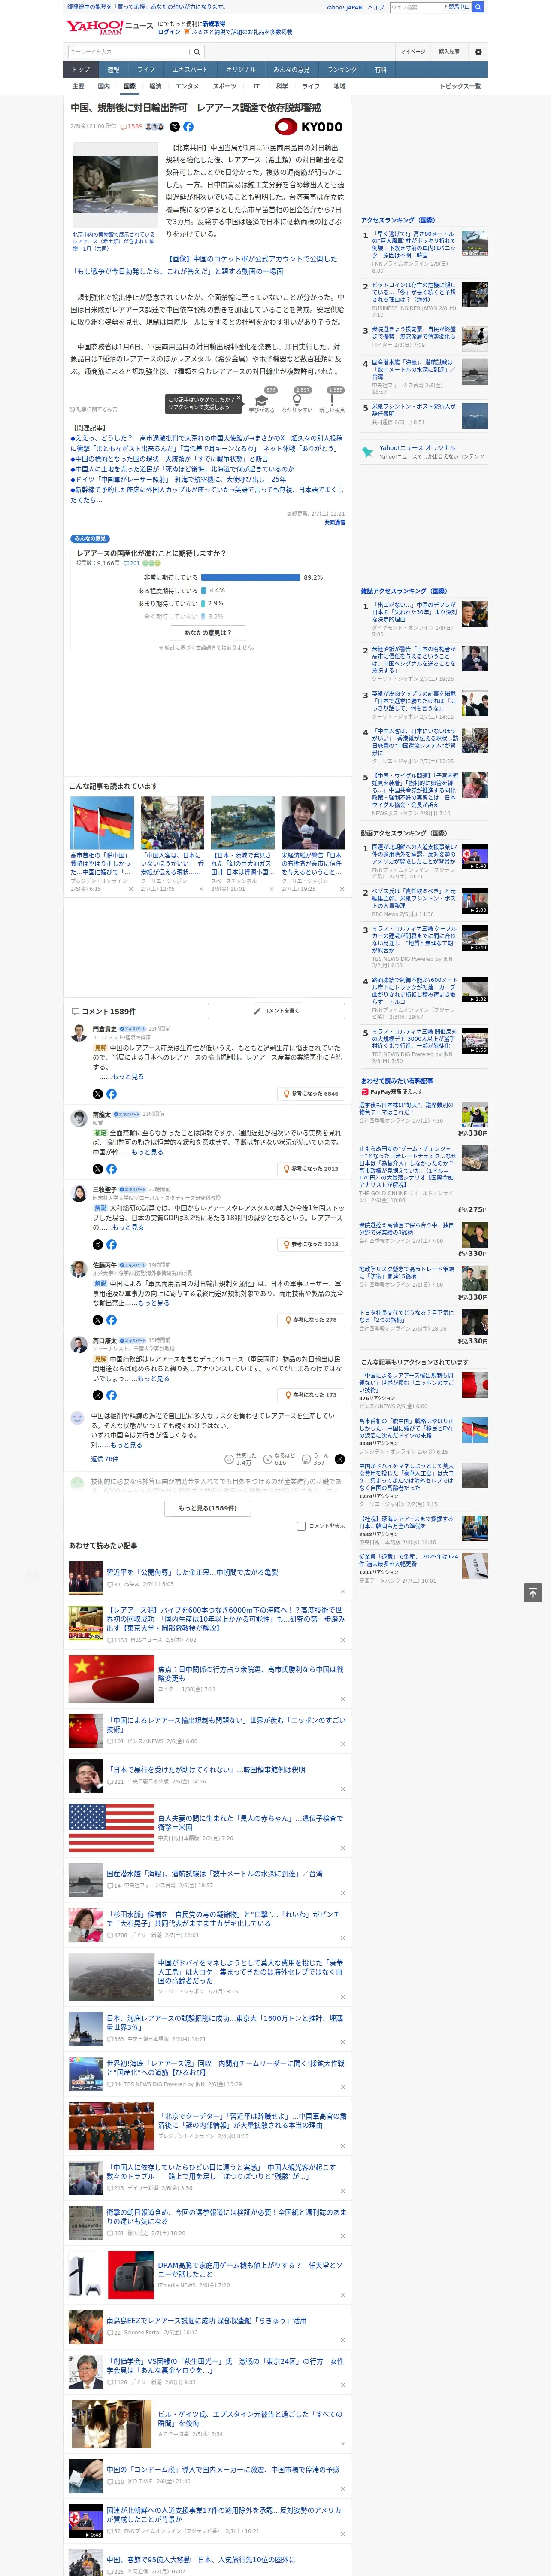Toggle the コメント非表示 checkbox

coord(301,1526)
